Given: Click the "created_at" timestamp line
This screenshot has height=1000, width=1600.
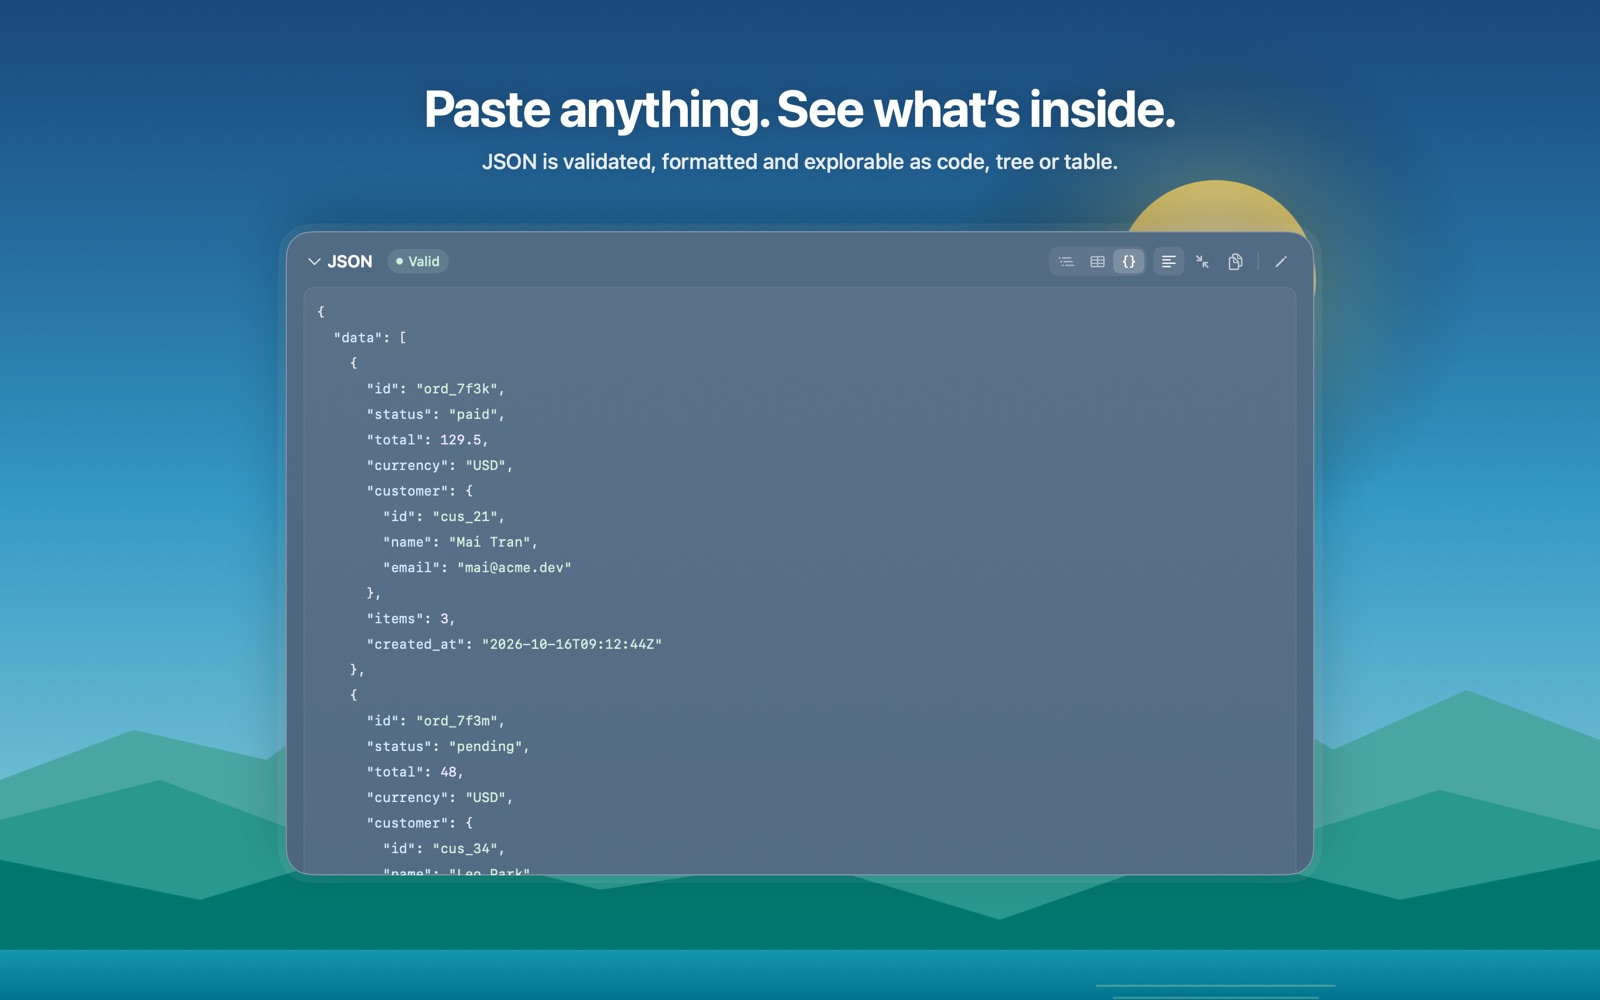Looking at the screenshot, I should [x=514, y=645].
